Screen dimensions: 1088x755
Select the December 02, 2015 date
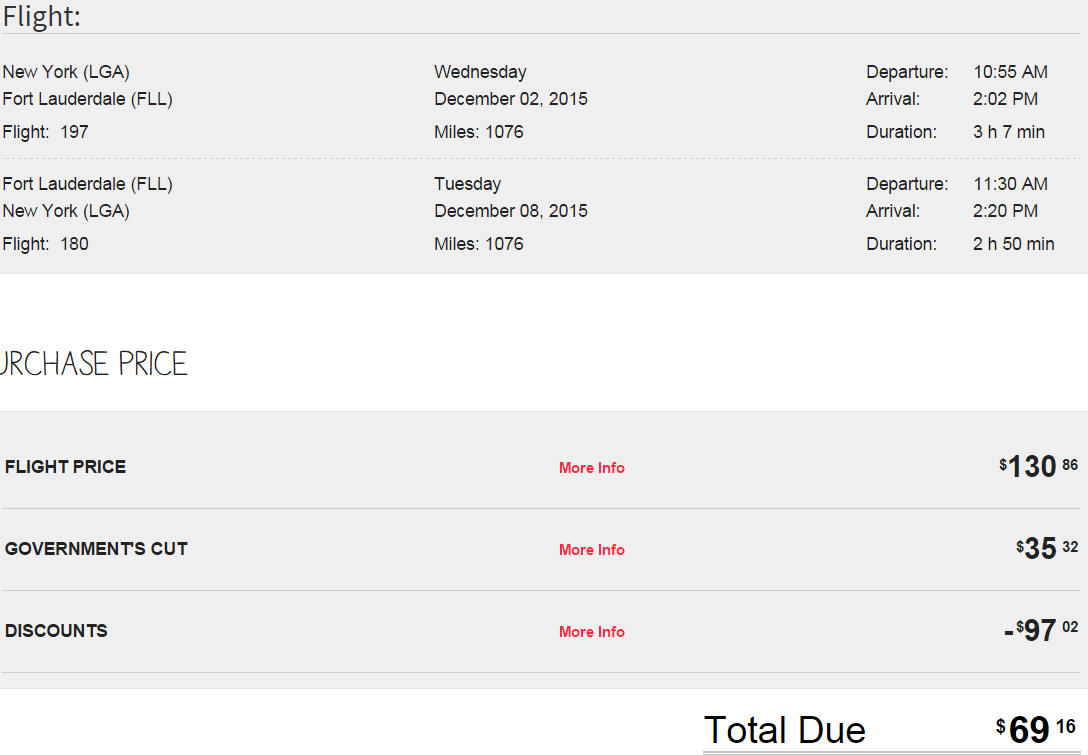(511, 99)
